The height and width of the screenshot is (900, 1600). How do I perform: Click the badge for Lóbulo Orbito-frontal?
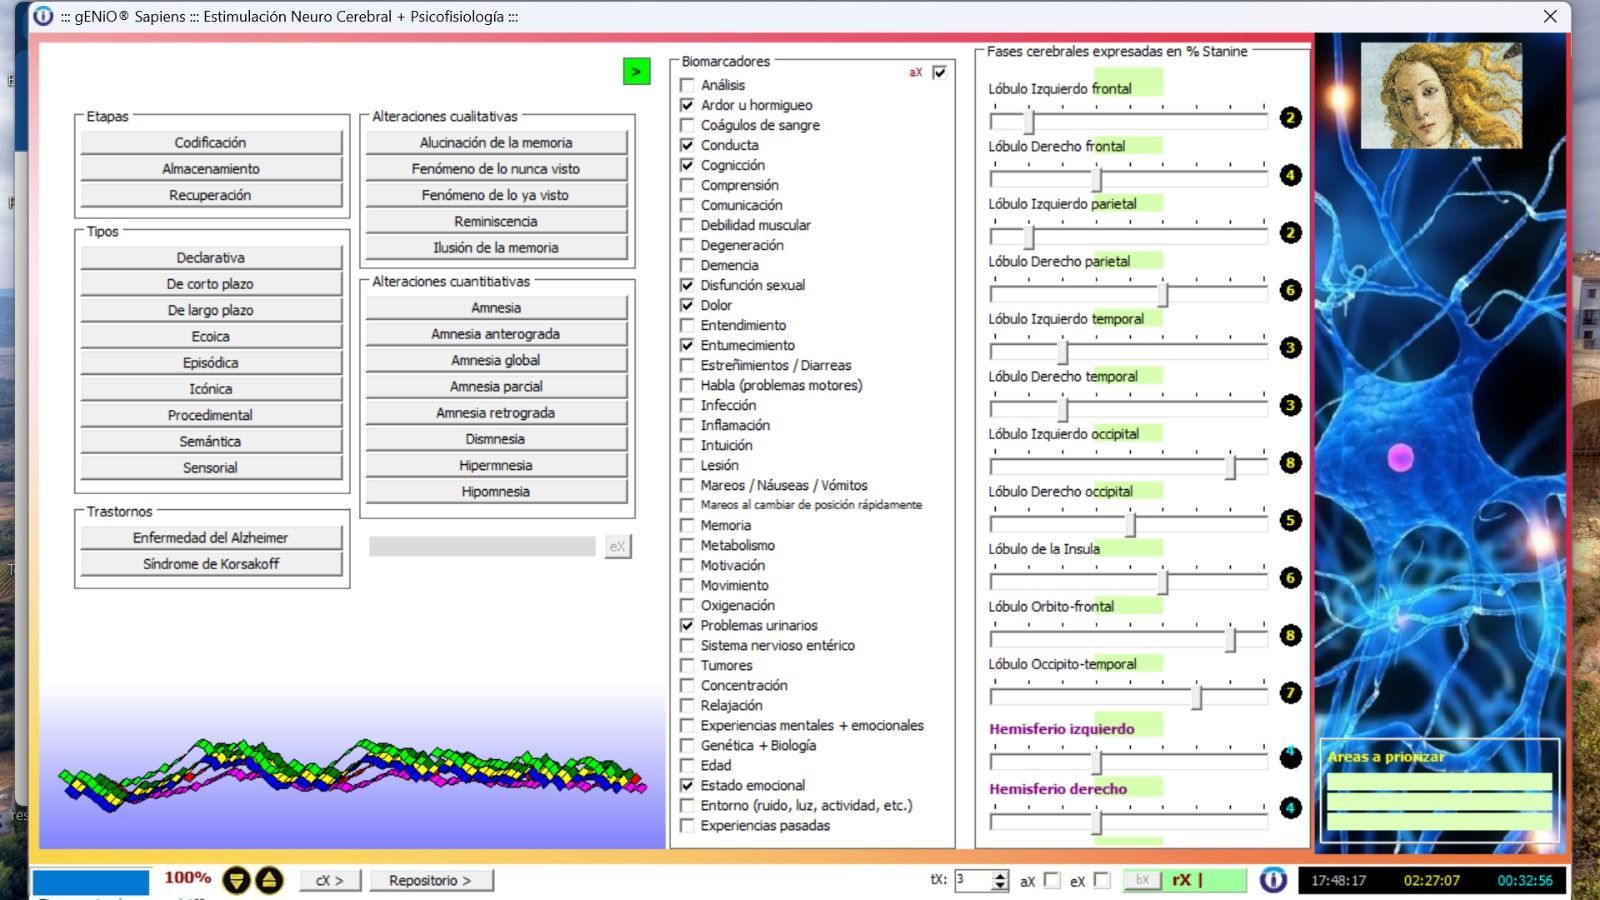tap(1290, 635)
